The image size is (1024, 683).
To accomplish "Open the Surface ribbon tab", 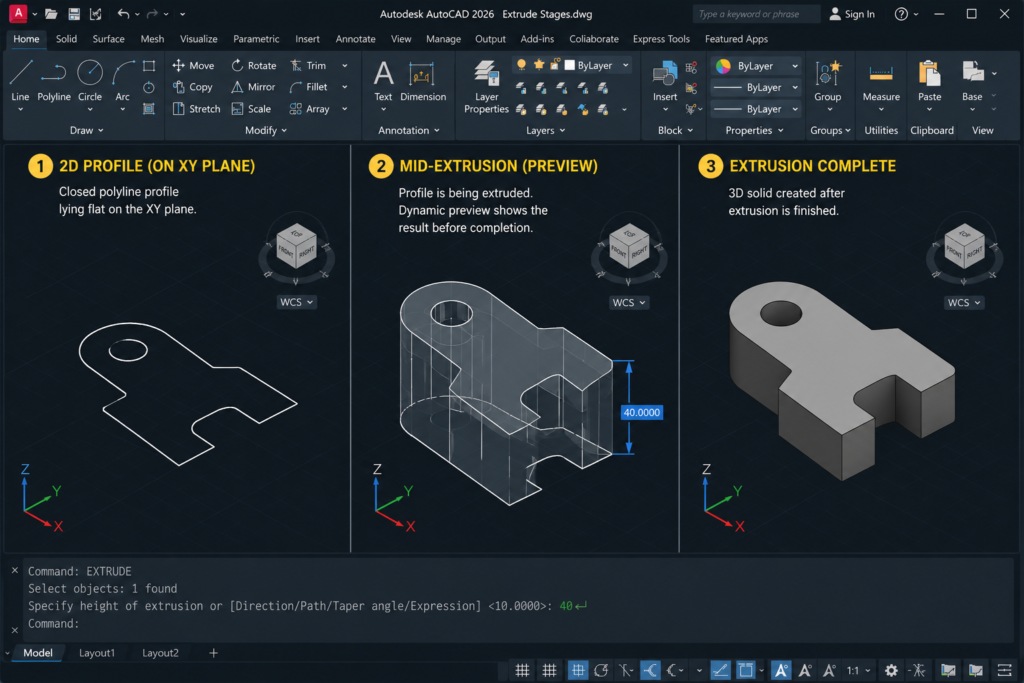I will point(108,39).
